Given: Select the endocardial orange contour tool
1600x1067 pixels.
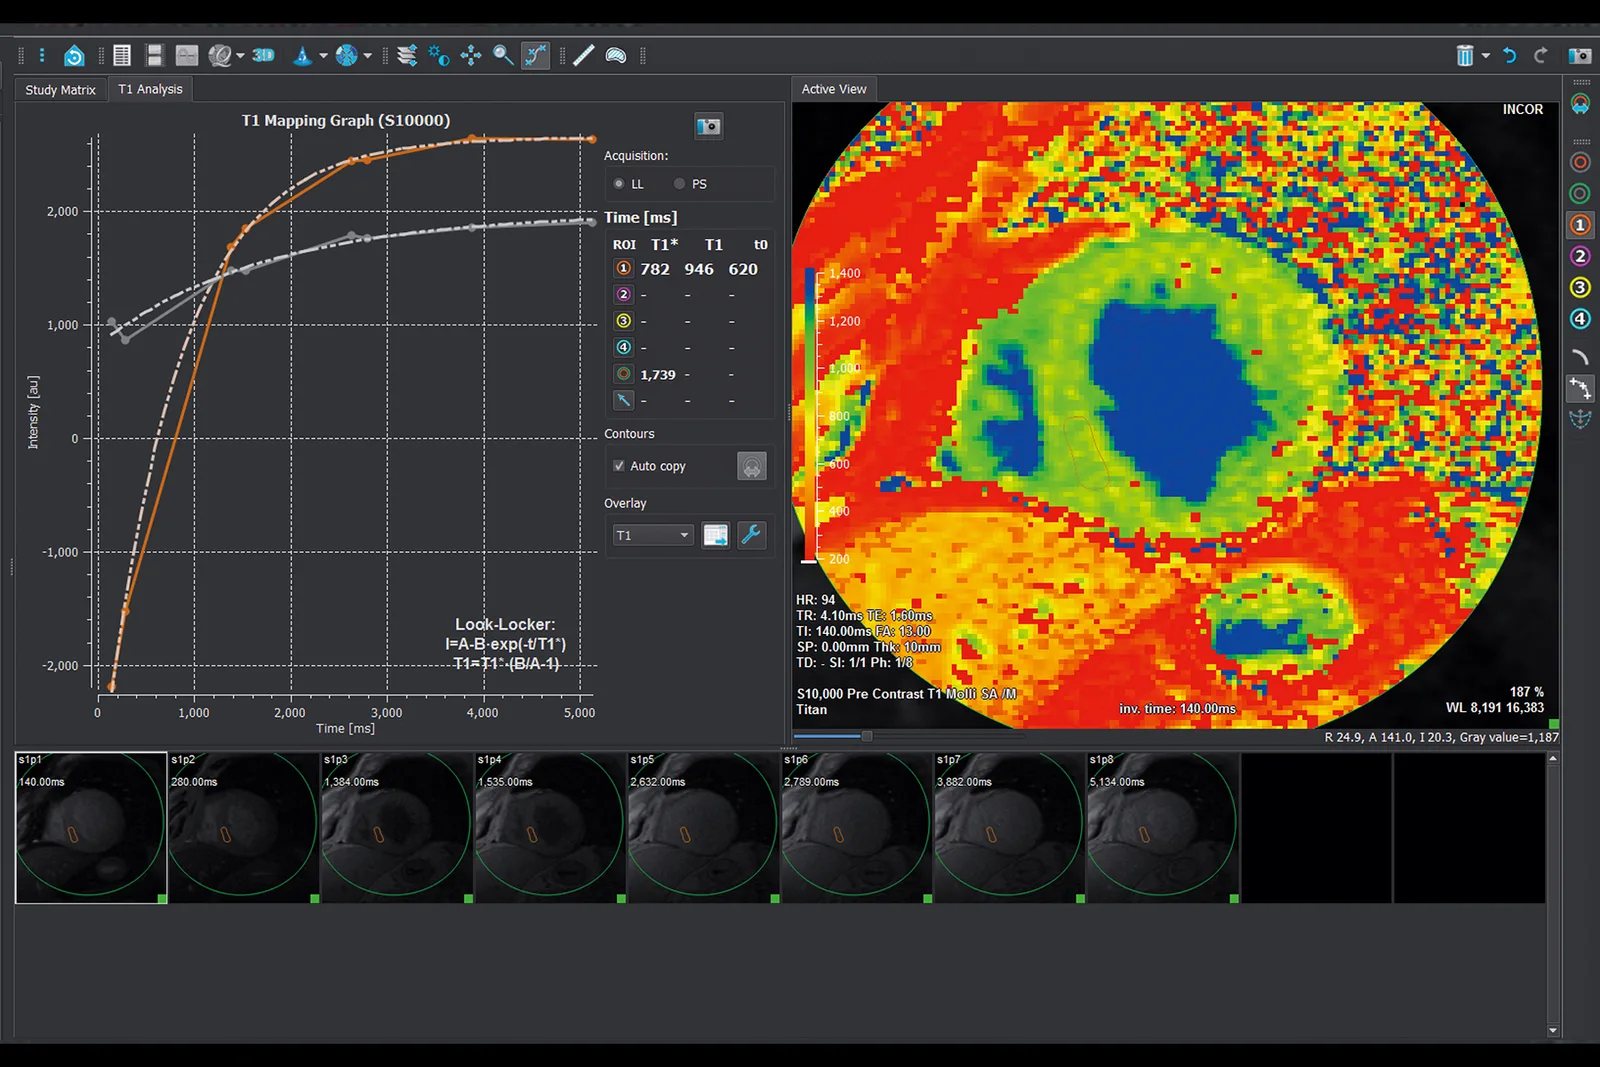Looking at the screenshot, I should [x=1580, y=162].
